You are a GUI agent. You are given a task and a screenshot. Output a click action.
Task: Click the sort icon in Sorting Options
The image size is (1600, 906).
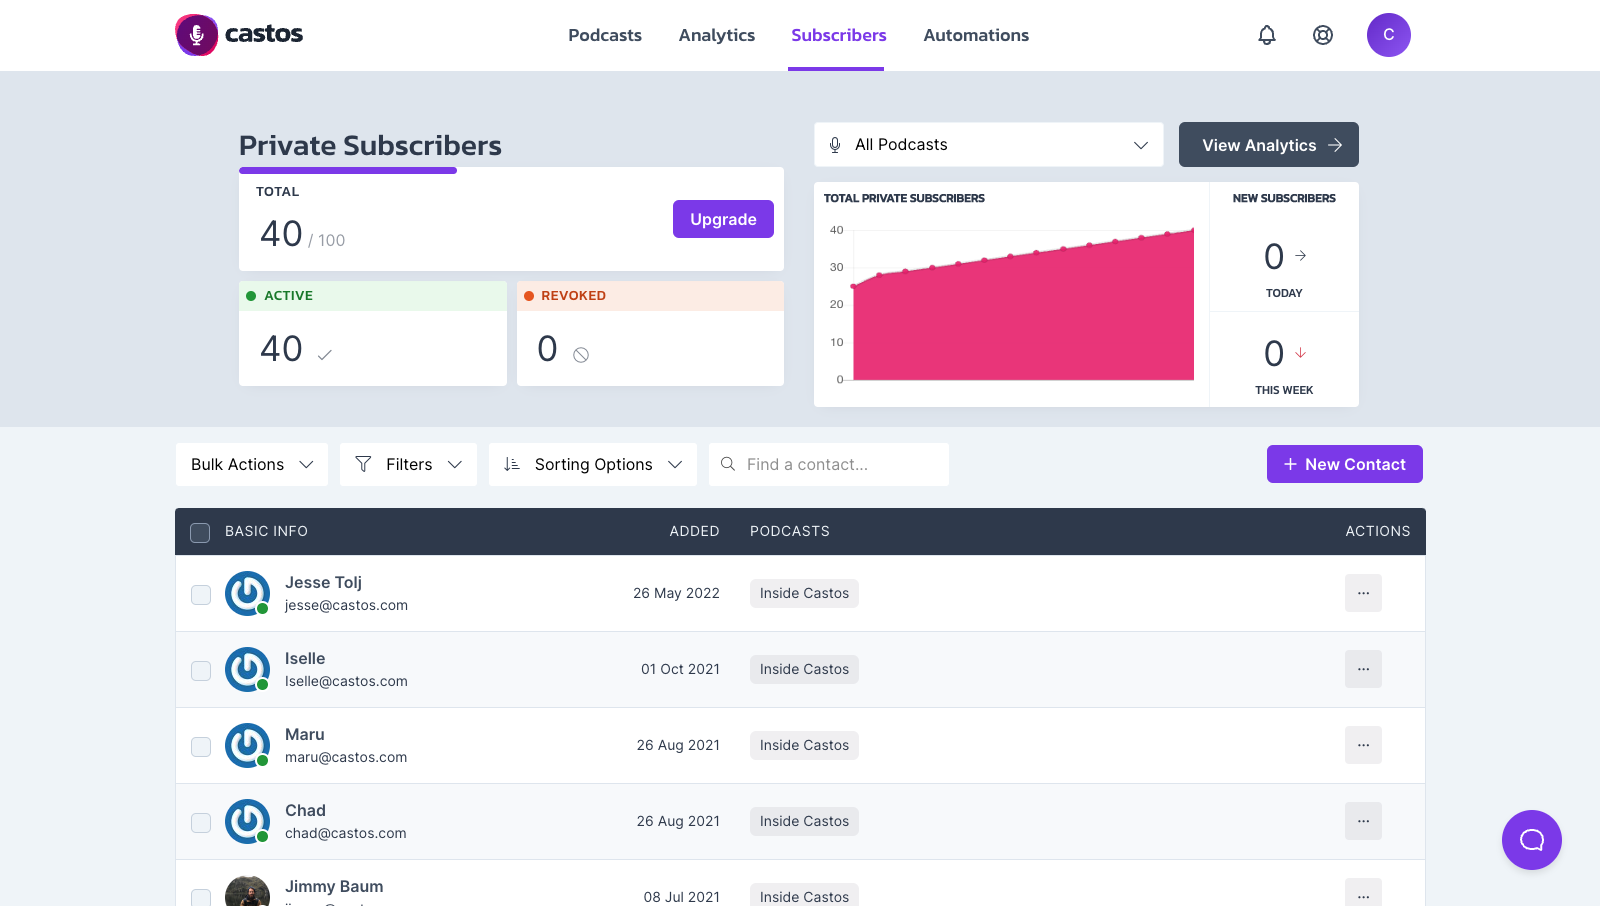coord(512,464)
